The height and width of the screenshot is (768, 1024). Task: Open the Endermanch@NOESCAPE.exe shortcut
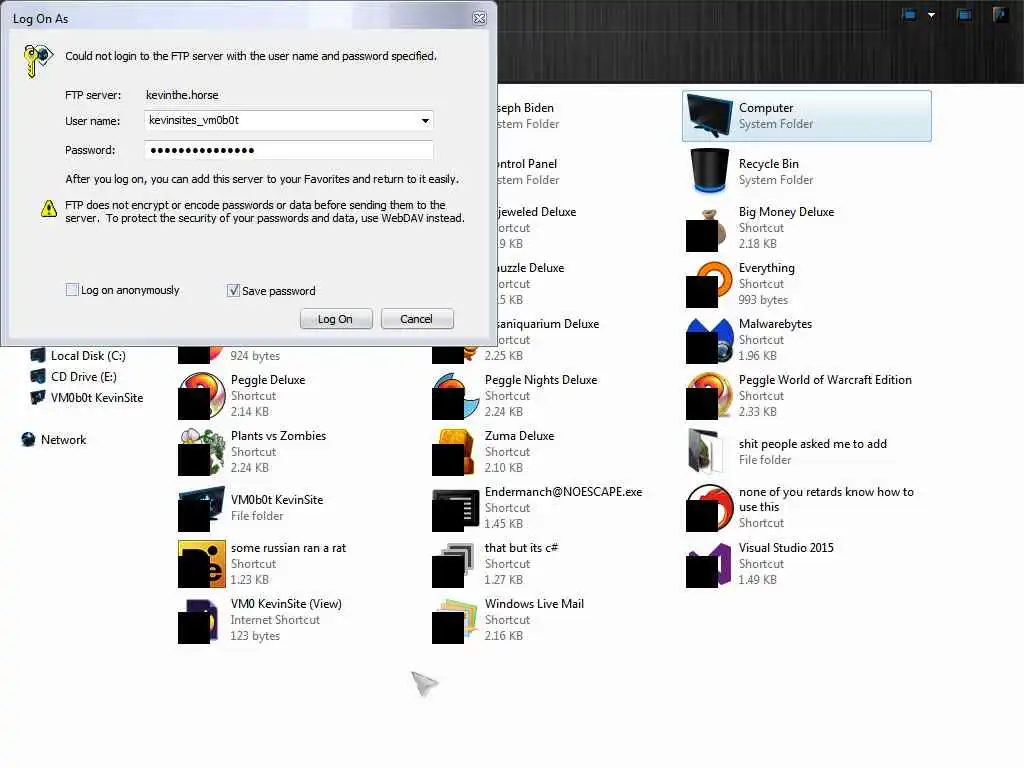(455, 508)
